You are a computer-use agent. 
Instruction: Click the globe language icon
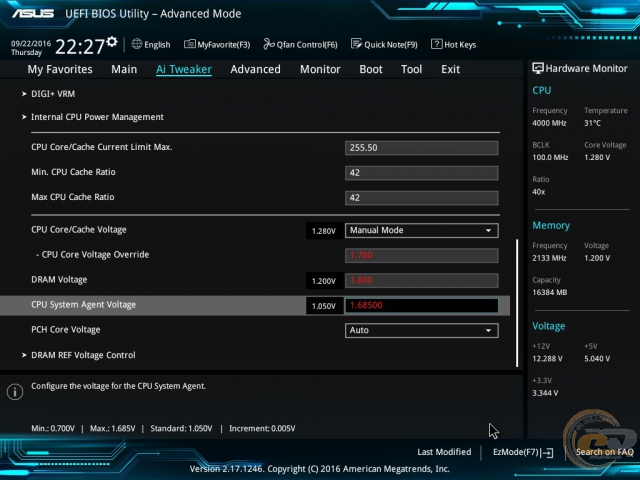137,44
